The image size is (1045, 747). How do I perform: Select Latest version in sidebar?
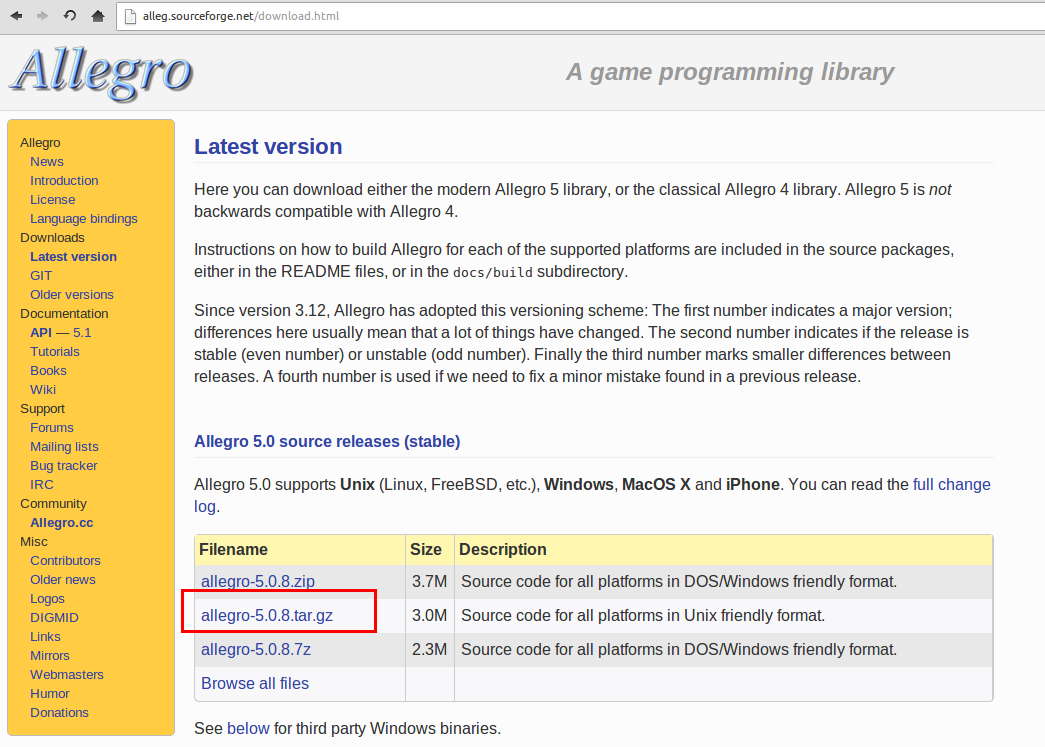point(73,257)
